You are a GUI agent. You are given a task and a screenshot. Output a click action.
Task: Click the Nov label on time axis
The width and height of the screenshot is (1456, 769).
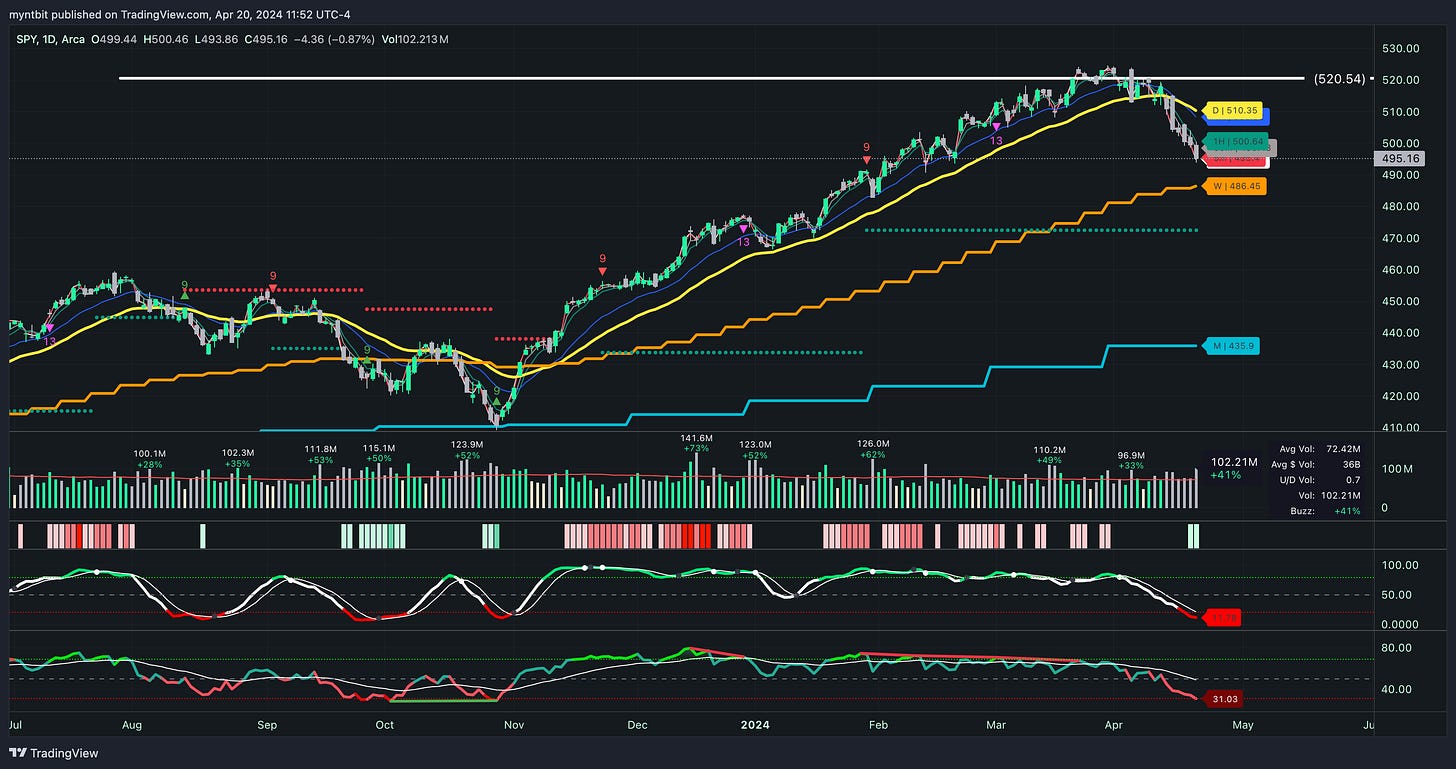pyautogui.click(x=515, y=723)
